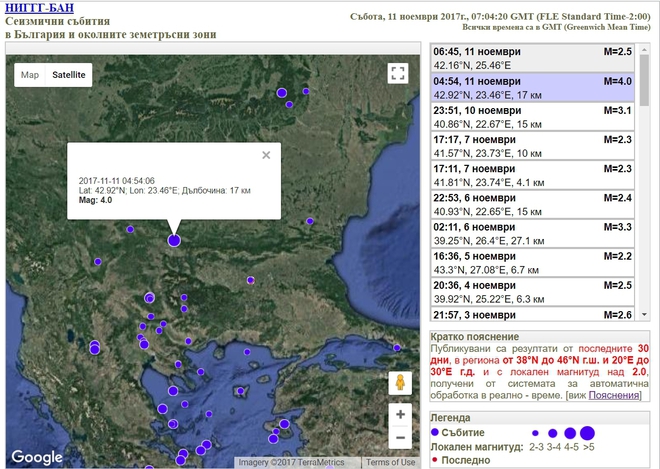Select the 23:51, 10 ноември M=3.1 event
Screen dimensions: 660x469
point(532,117)
